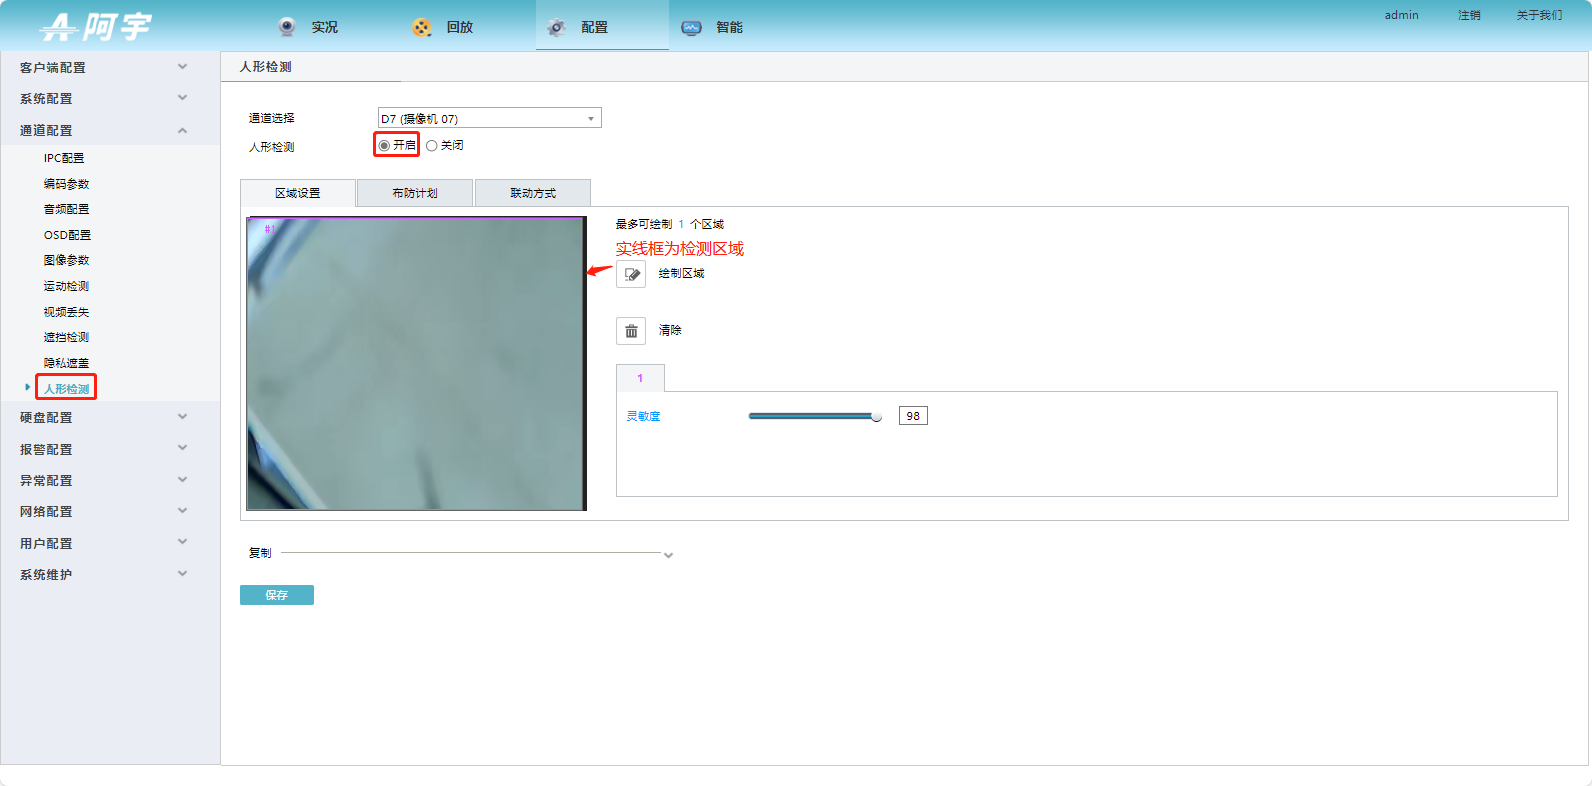The height and width of the screenshot is (786, 1592).
Task: Click the 关于我们 link
Action: tap(1539, 15)
